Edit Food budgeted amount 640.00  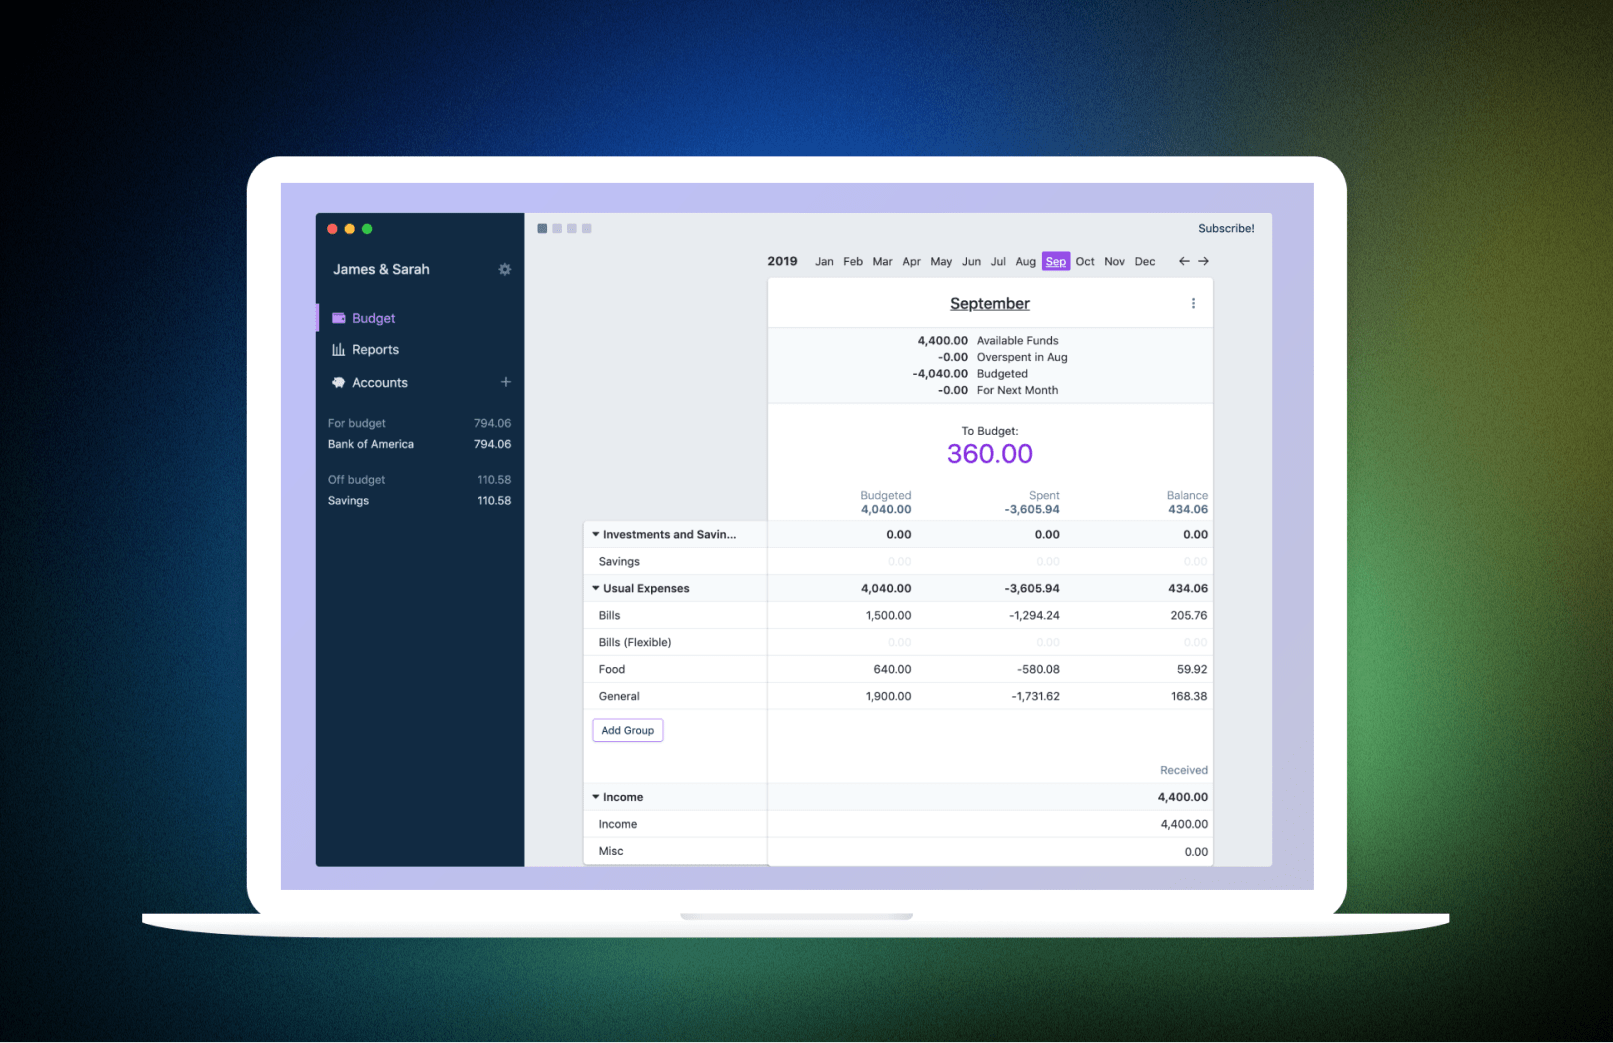click(x=892, y=670)
